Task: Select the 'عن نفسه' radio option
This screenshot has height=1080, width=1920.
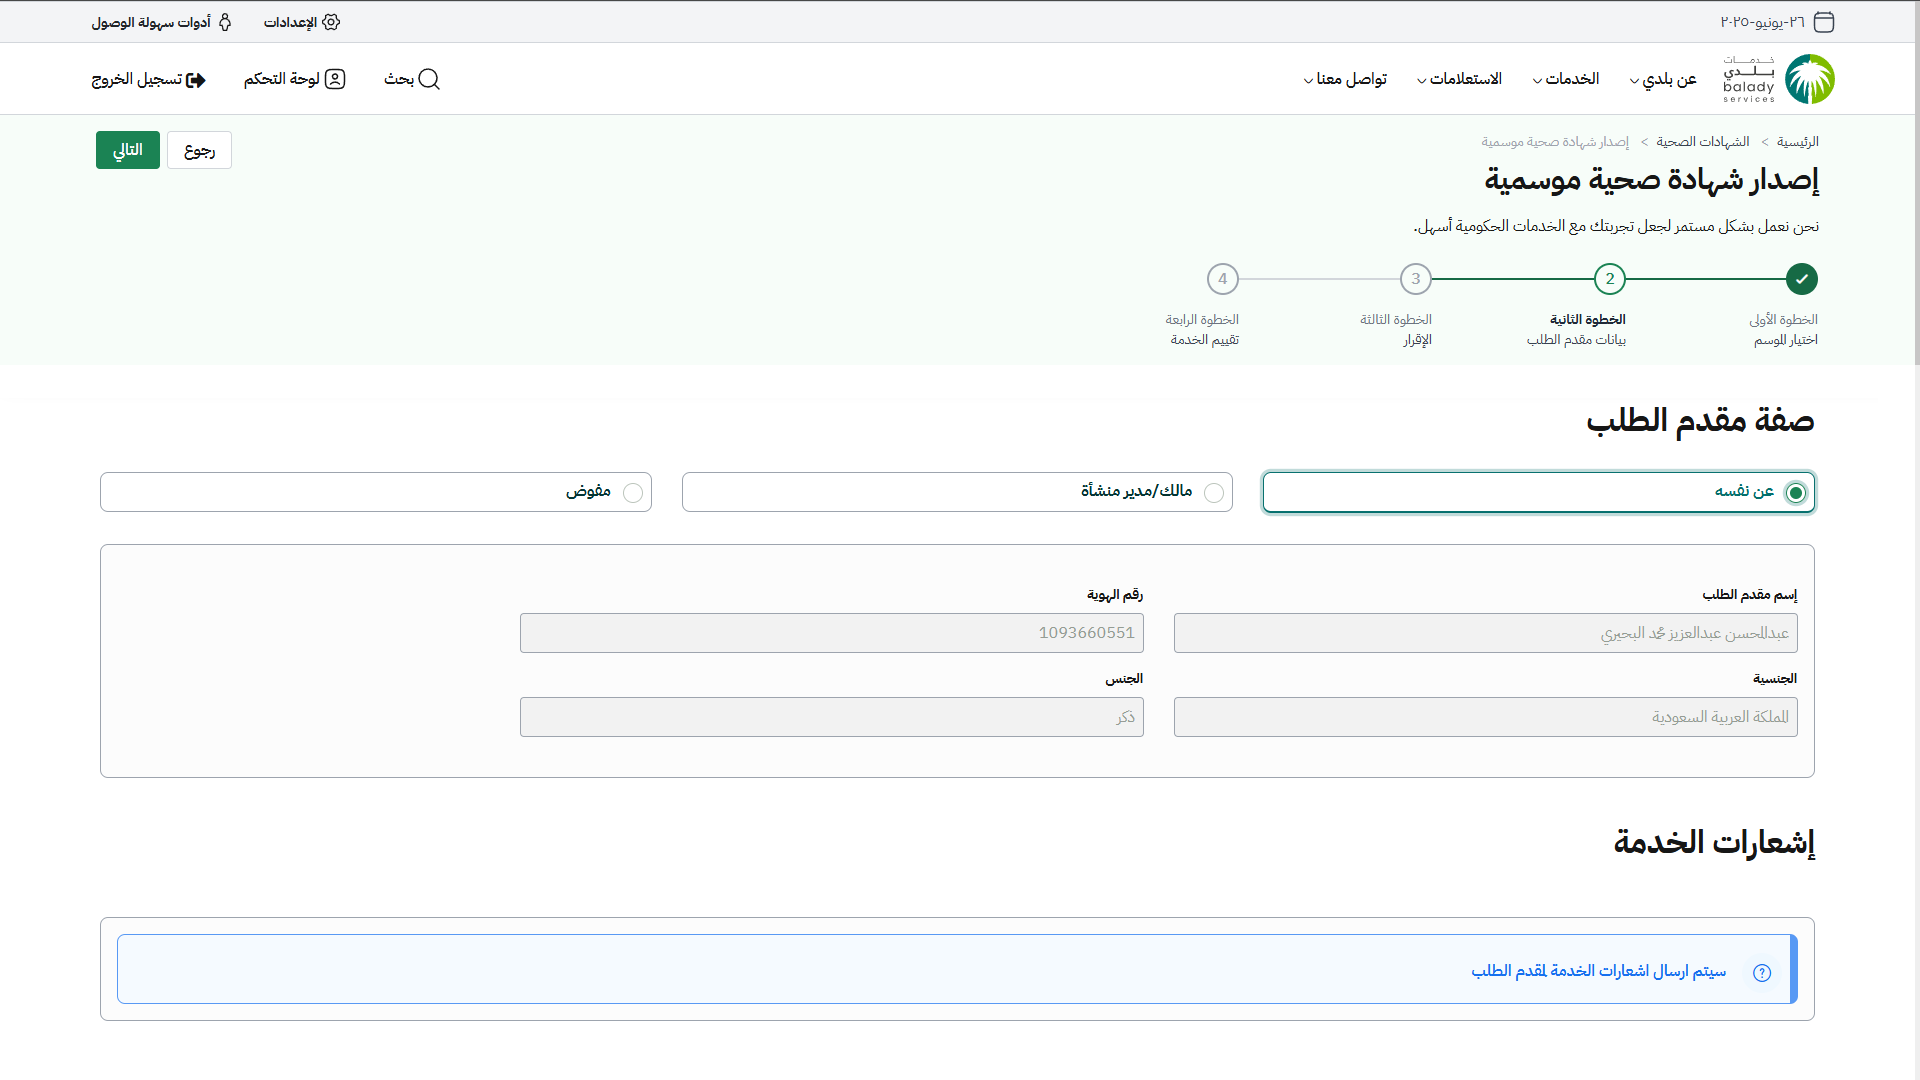Action: (x=1796, y=493)
